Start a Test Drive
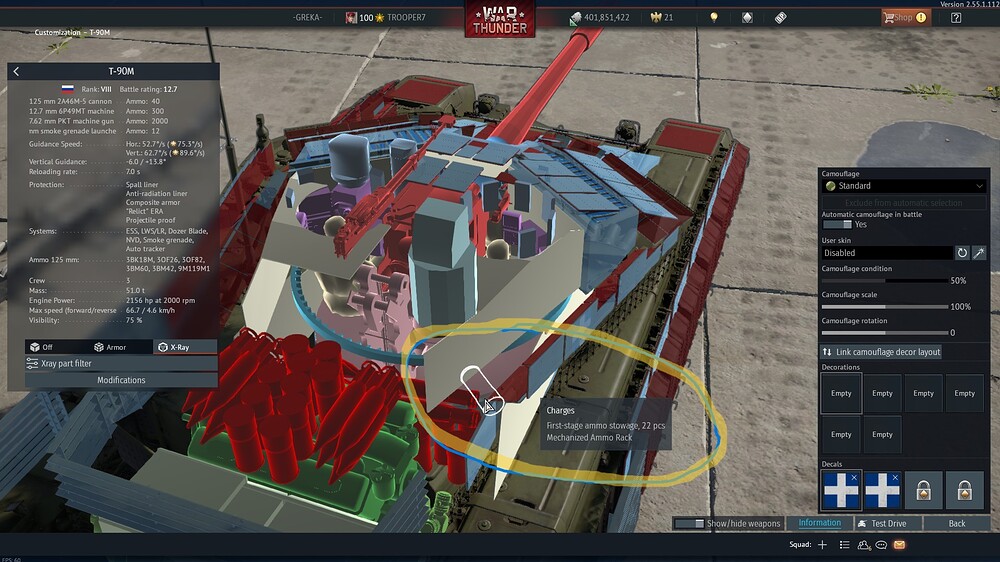 click(x=887, y=524)
